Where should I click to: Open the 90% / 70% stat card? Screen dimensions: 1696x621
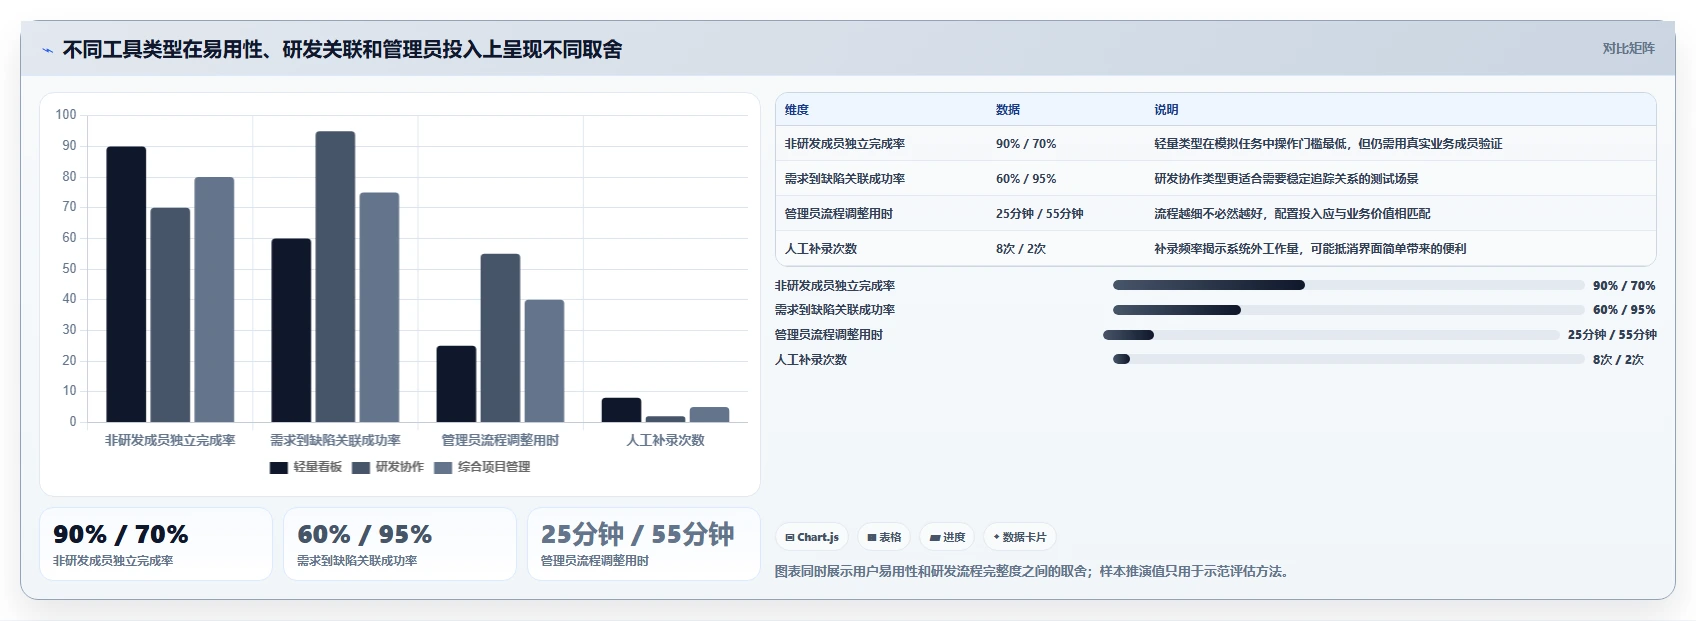tap(156, 544)
